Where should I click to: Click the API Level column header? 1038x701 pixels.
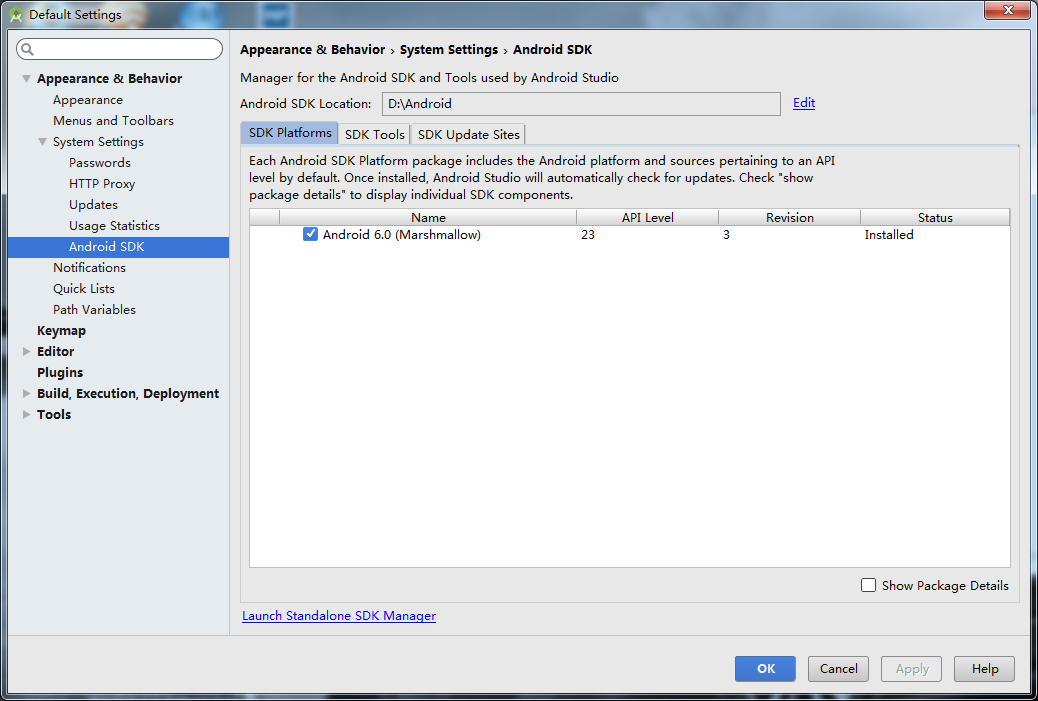coord(647,217)
